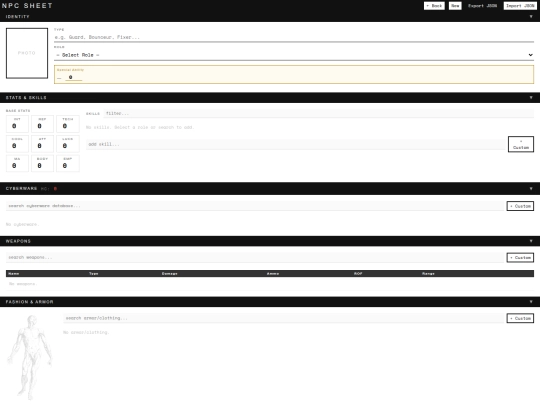Focus the search armor/clothing field
This screenshot has height=405, width=540.
pos(284,318)
